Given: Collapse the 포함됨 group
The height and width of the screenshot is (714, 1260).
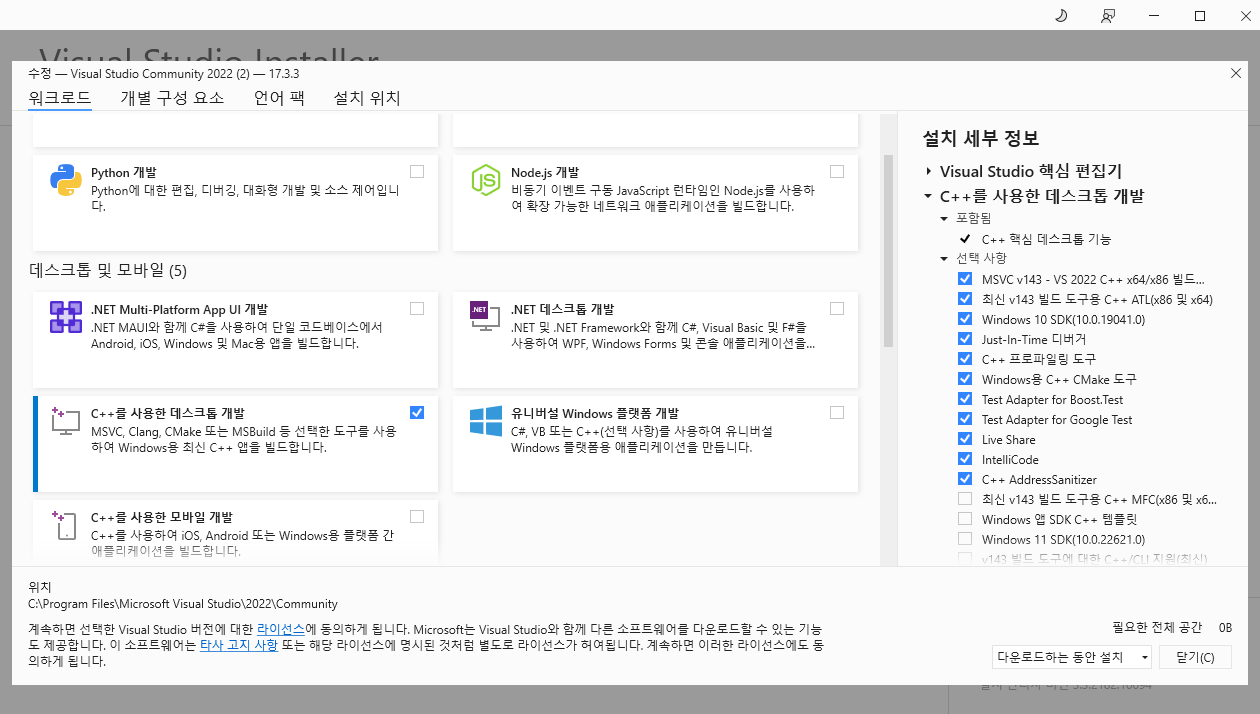Looking at the screenshot, I should tap(945, 218).
